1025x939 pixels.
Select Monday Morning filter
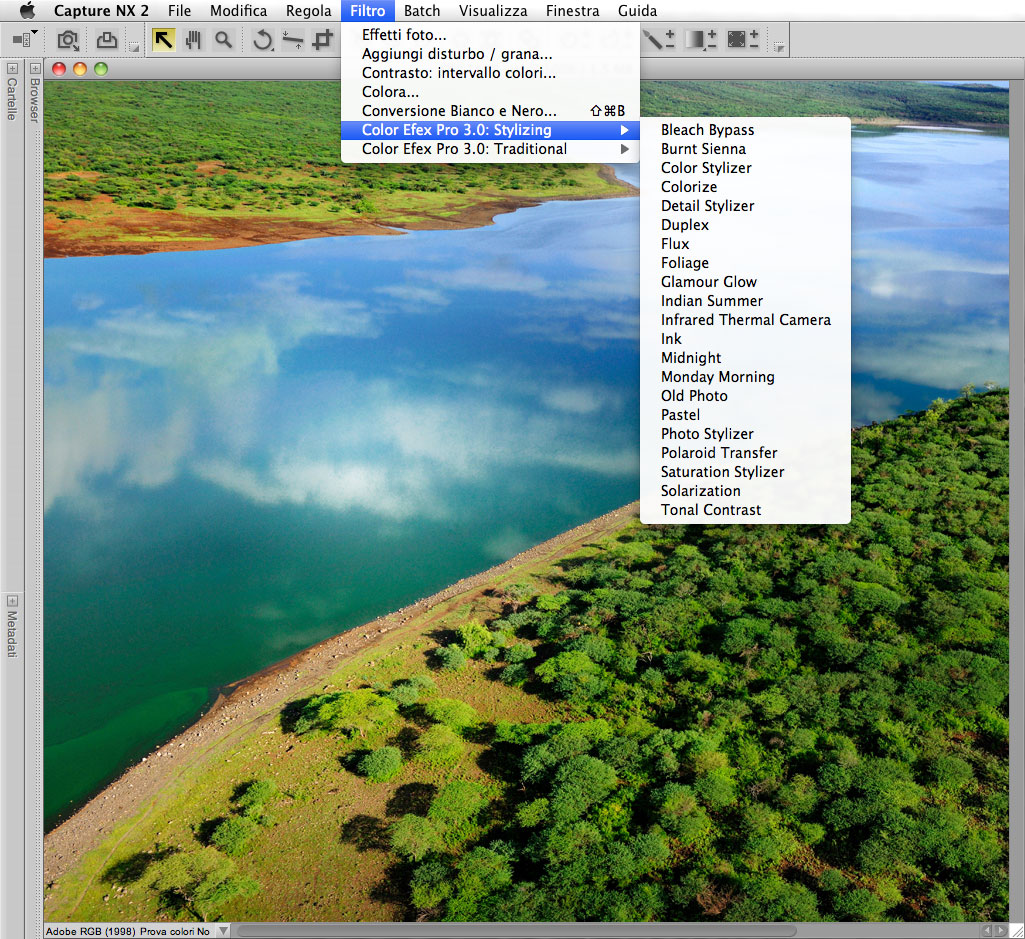[x=745, y=377]
